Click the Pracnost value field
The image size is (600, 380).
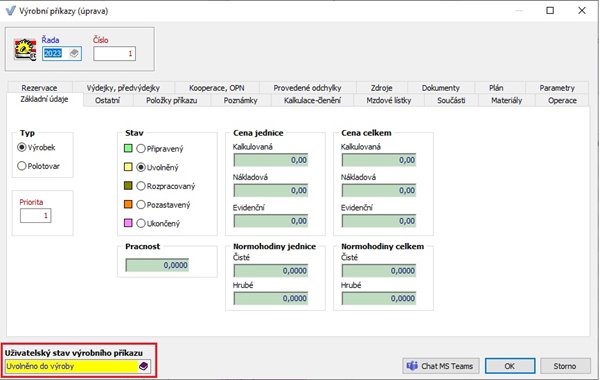click(157, 265)
